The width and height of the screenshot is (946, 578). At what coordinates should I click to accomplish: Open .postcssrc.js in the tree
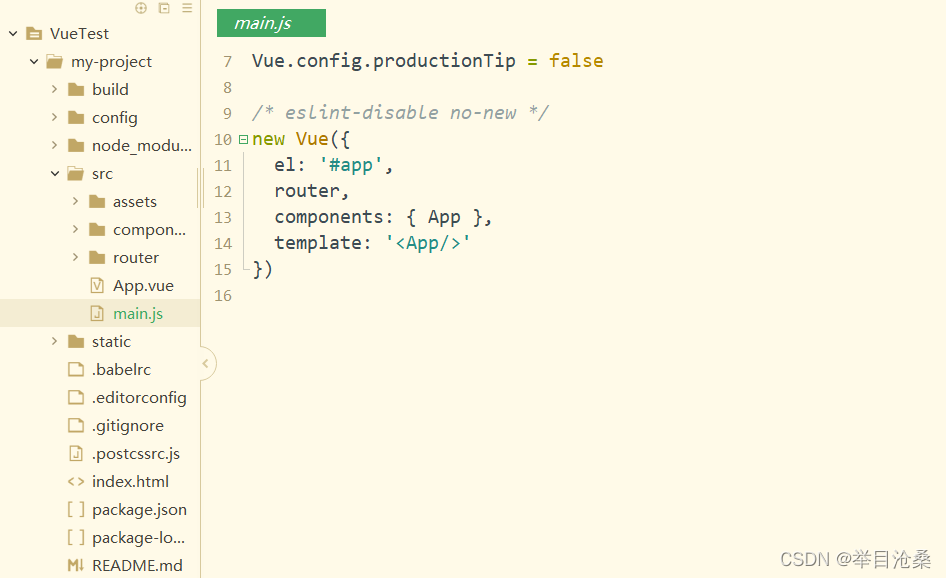point(136,454)
